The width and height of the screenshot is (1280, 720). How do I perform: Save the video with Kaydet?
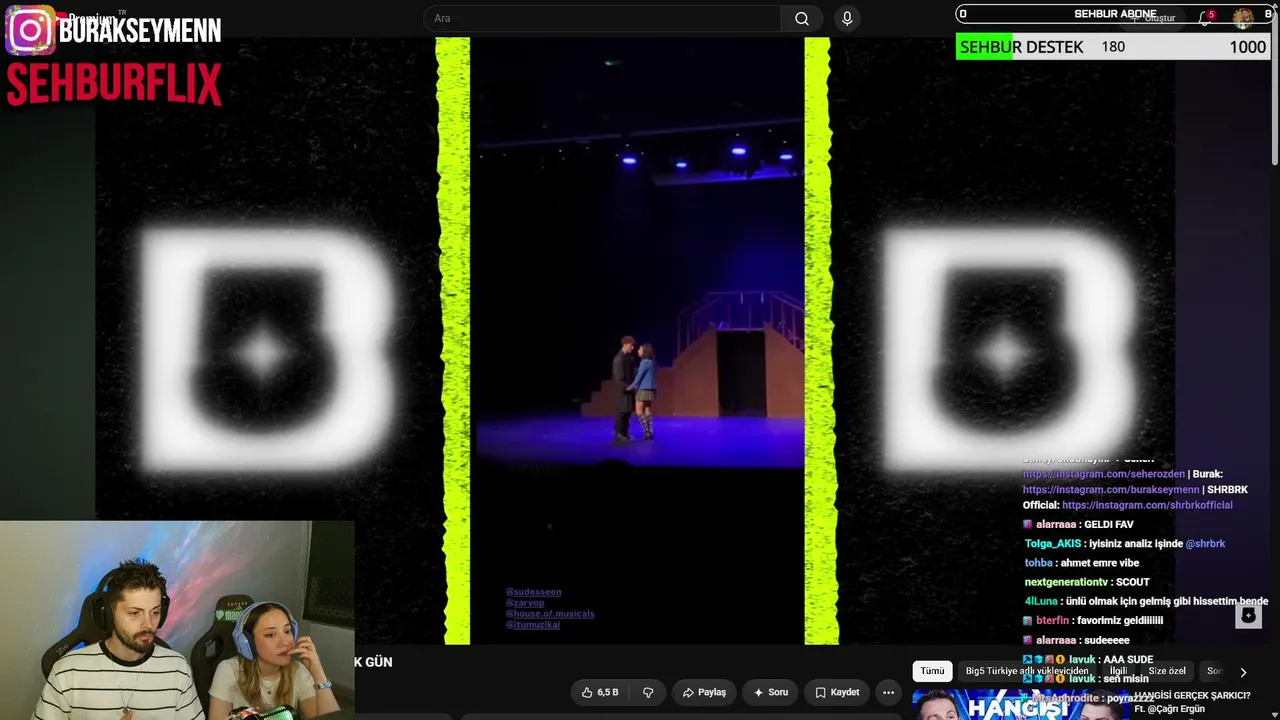pos(837,692)
